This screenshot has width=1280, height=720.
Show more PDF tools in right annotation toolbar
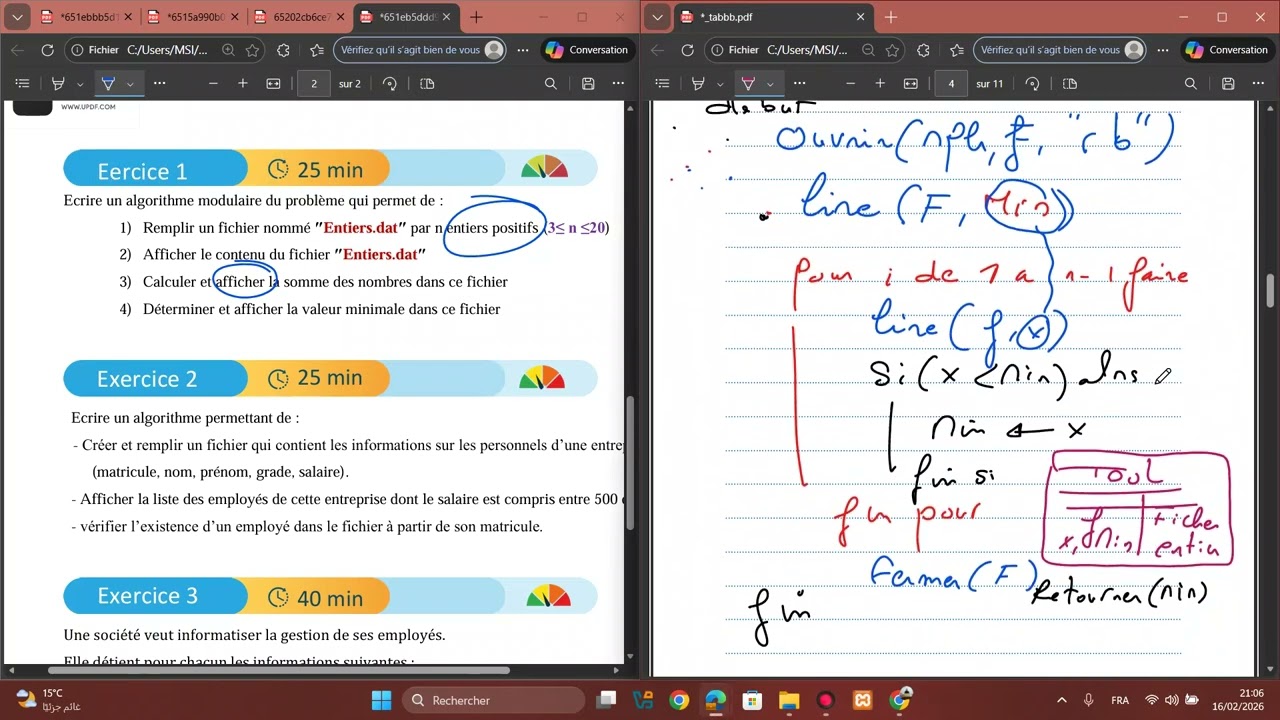[799, 84]
